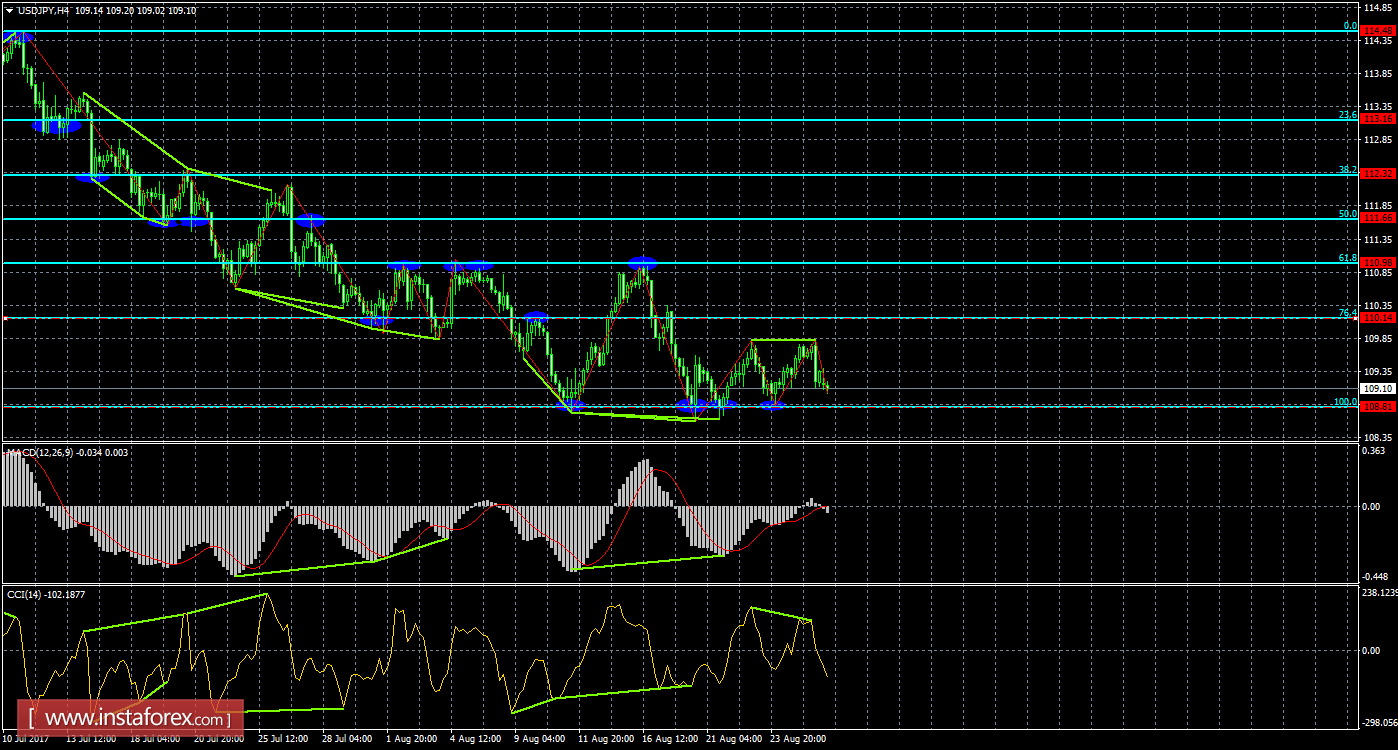Select the 113.16 red price label

click(1379, 119)
